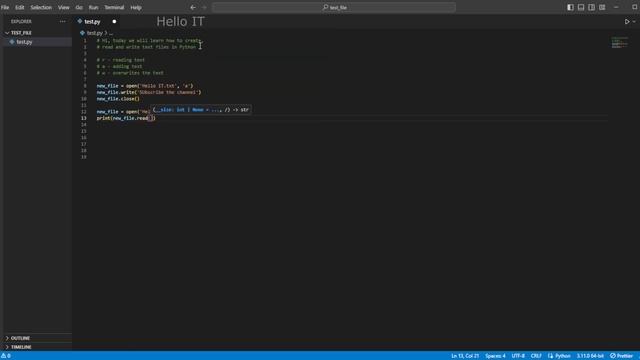Go back with the left arrow
640x360 pixels.
(193, 7)
